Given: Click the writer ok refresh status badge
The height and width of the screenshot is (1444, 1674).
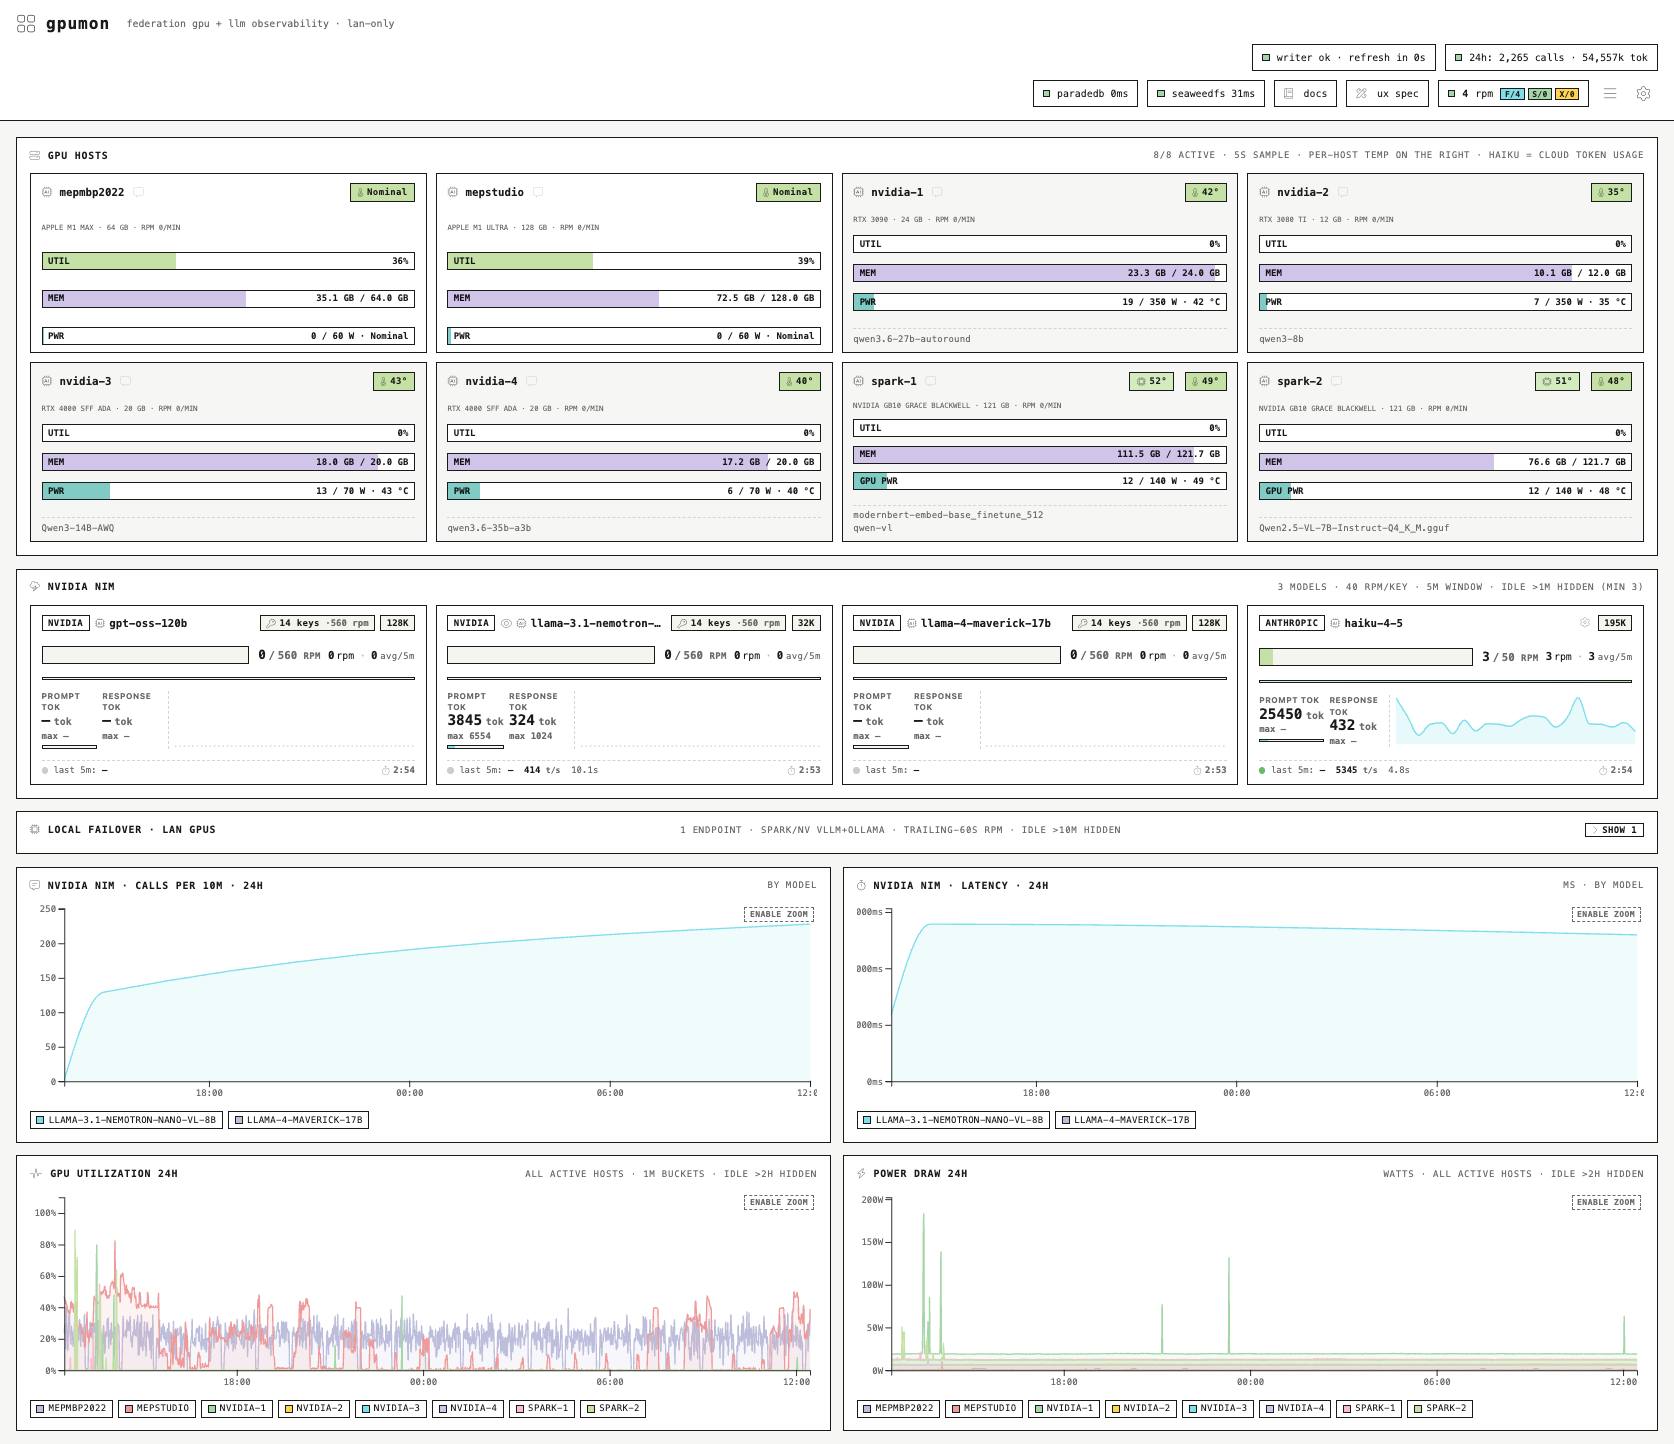Looking at the screenshot, I should pos(1344,57).
